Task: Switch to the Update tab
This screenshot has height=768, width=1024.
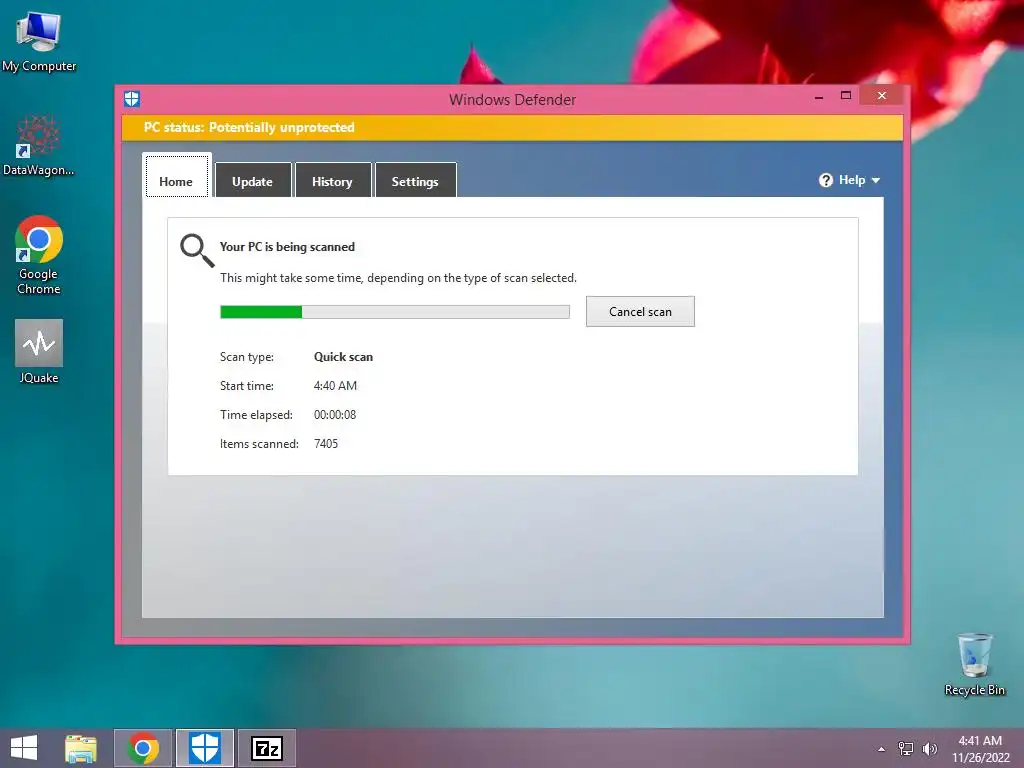Action: point(253,180)
